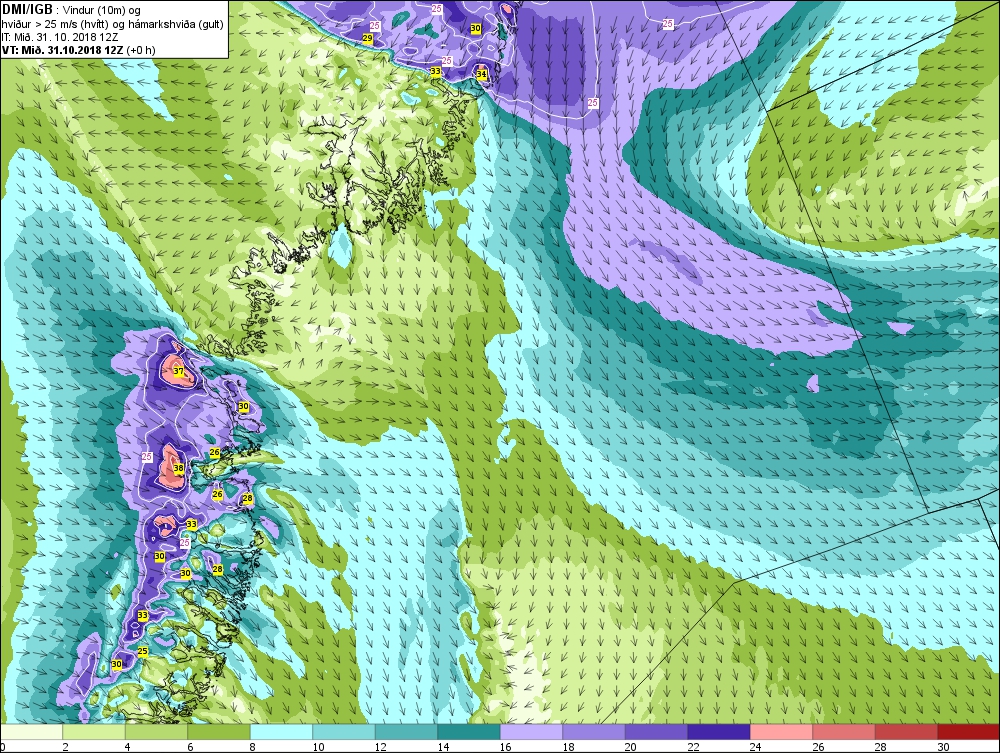Click the 'VT: Mið. 31.10.2018 12Z (+0 h)' line
This screenshot has width=1000, height=753.
tap(78, 50)
